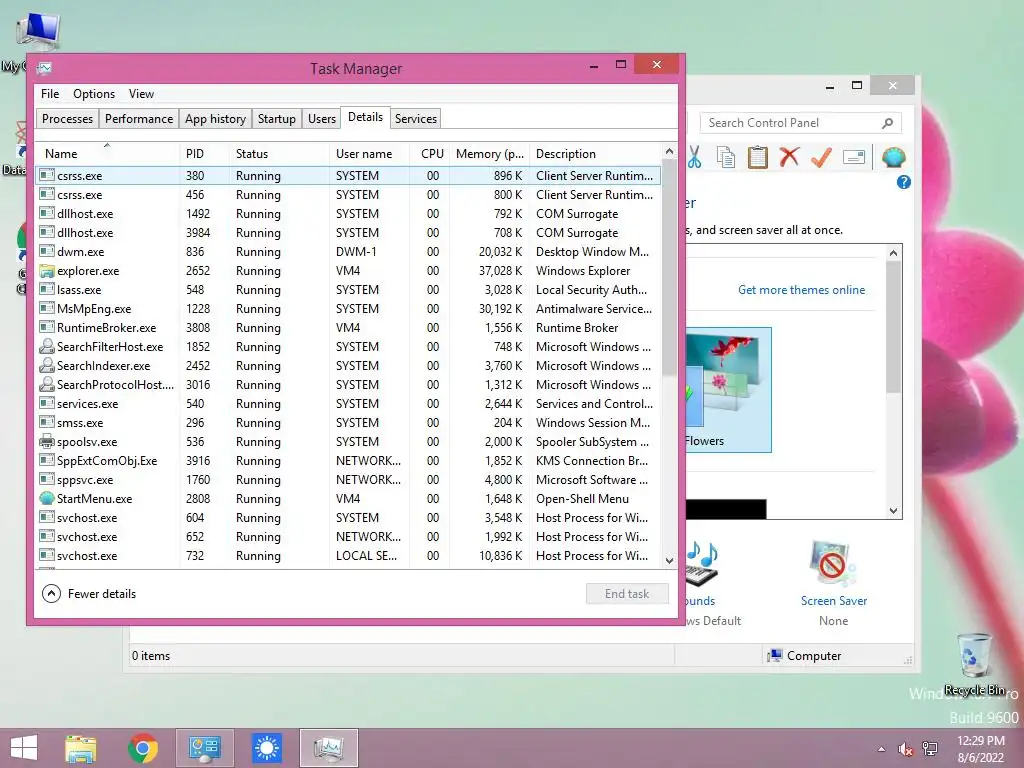Click the Task Manager title bar icon
Image resolution: width=1024 pixels, height=768 pixels.
pos(44,68)
